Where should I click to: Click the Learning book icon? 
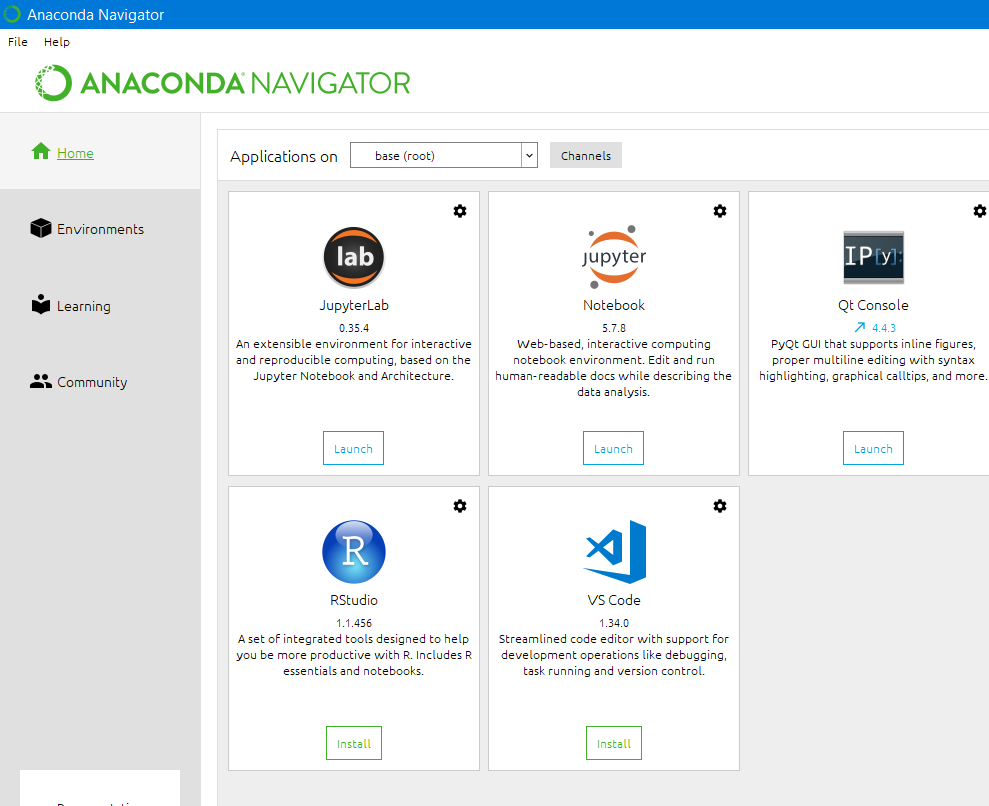click(x=41, y=304)
